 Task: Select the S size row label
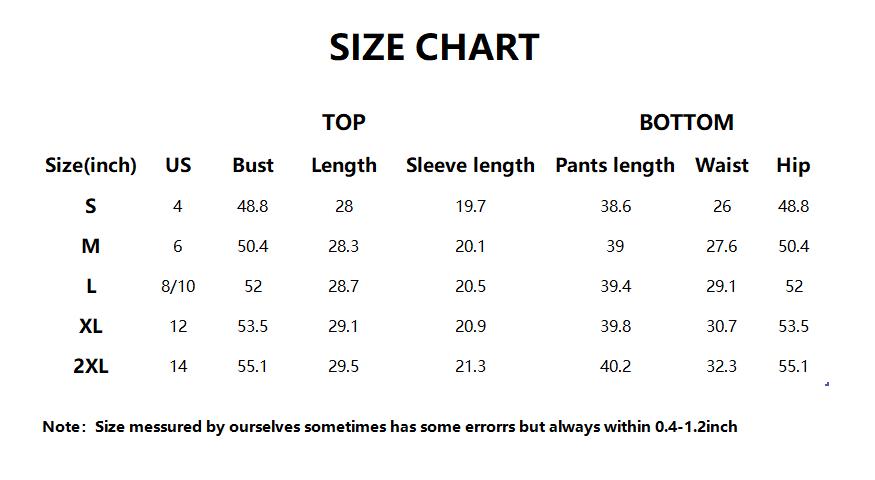tap(90, 207)
